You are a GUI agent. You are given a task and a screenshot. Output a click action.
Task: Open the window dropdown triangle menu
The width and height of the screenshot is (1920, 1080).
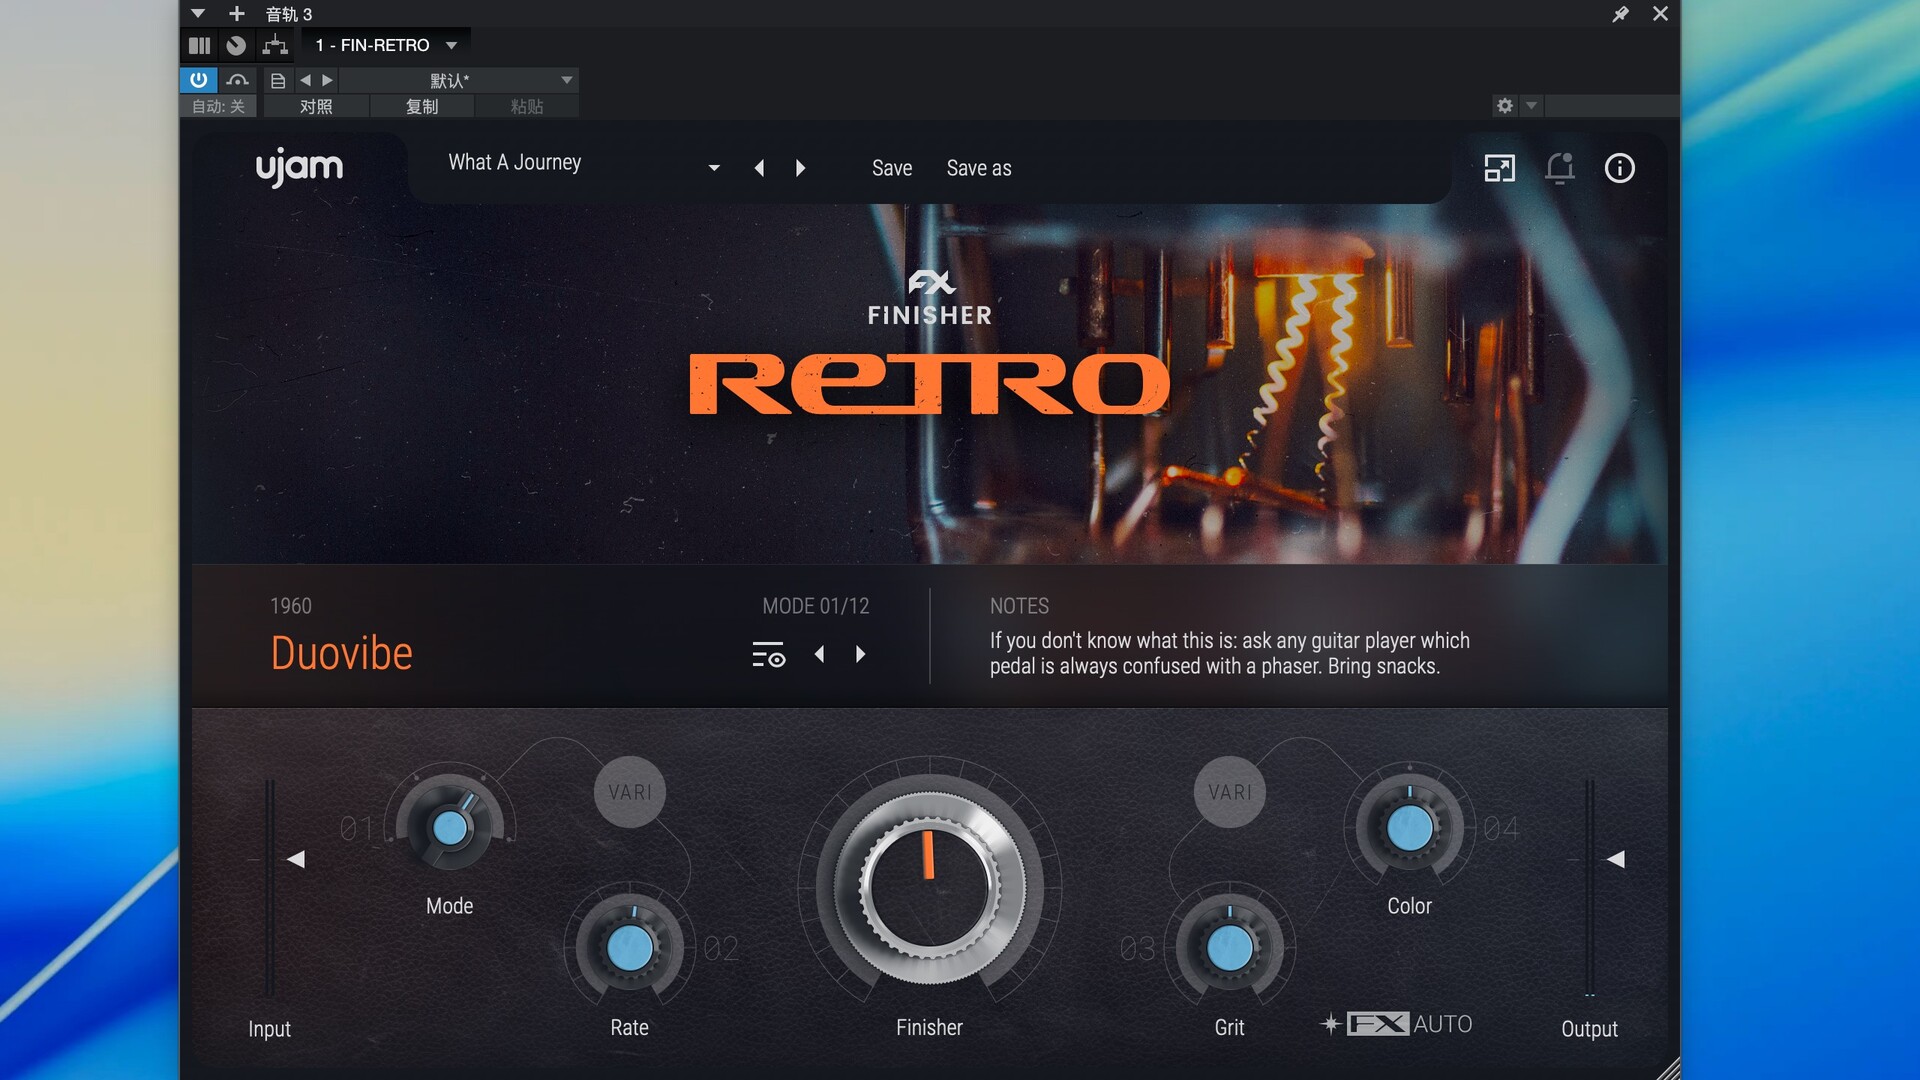tap(198, 14)
